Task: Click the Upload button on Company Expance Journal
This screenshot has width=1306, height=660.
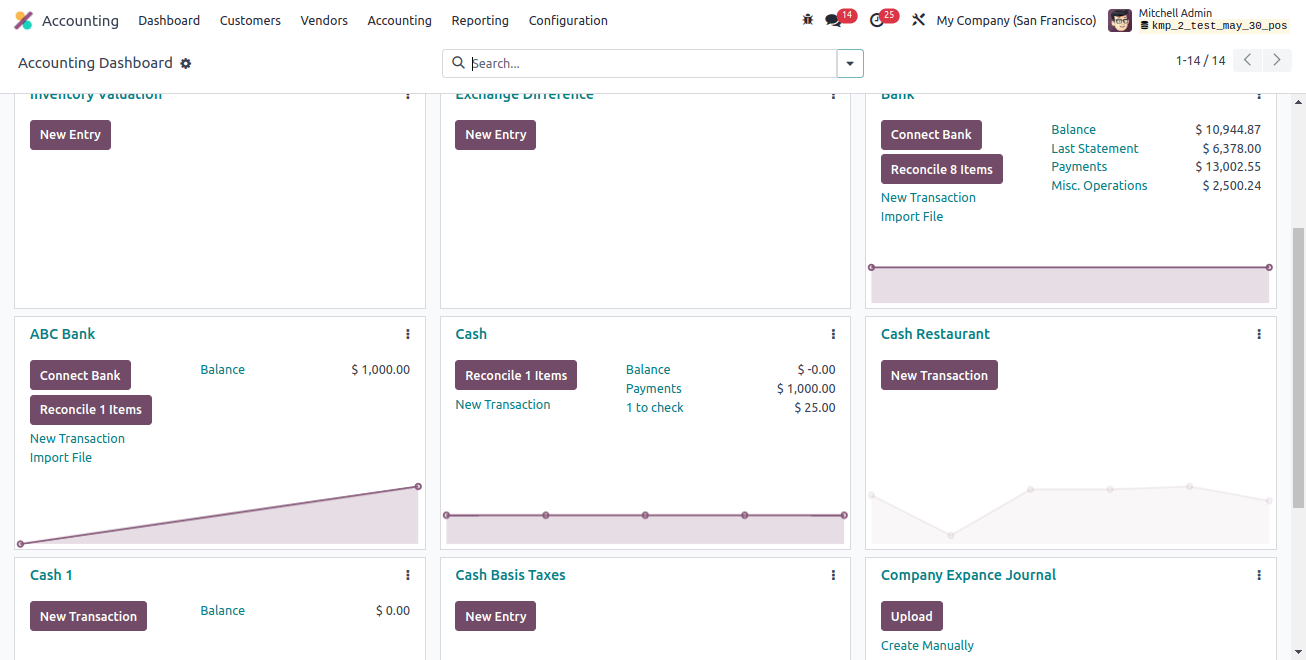Action: click(911, 616)
